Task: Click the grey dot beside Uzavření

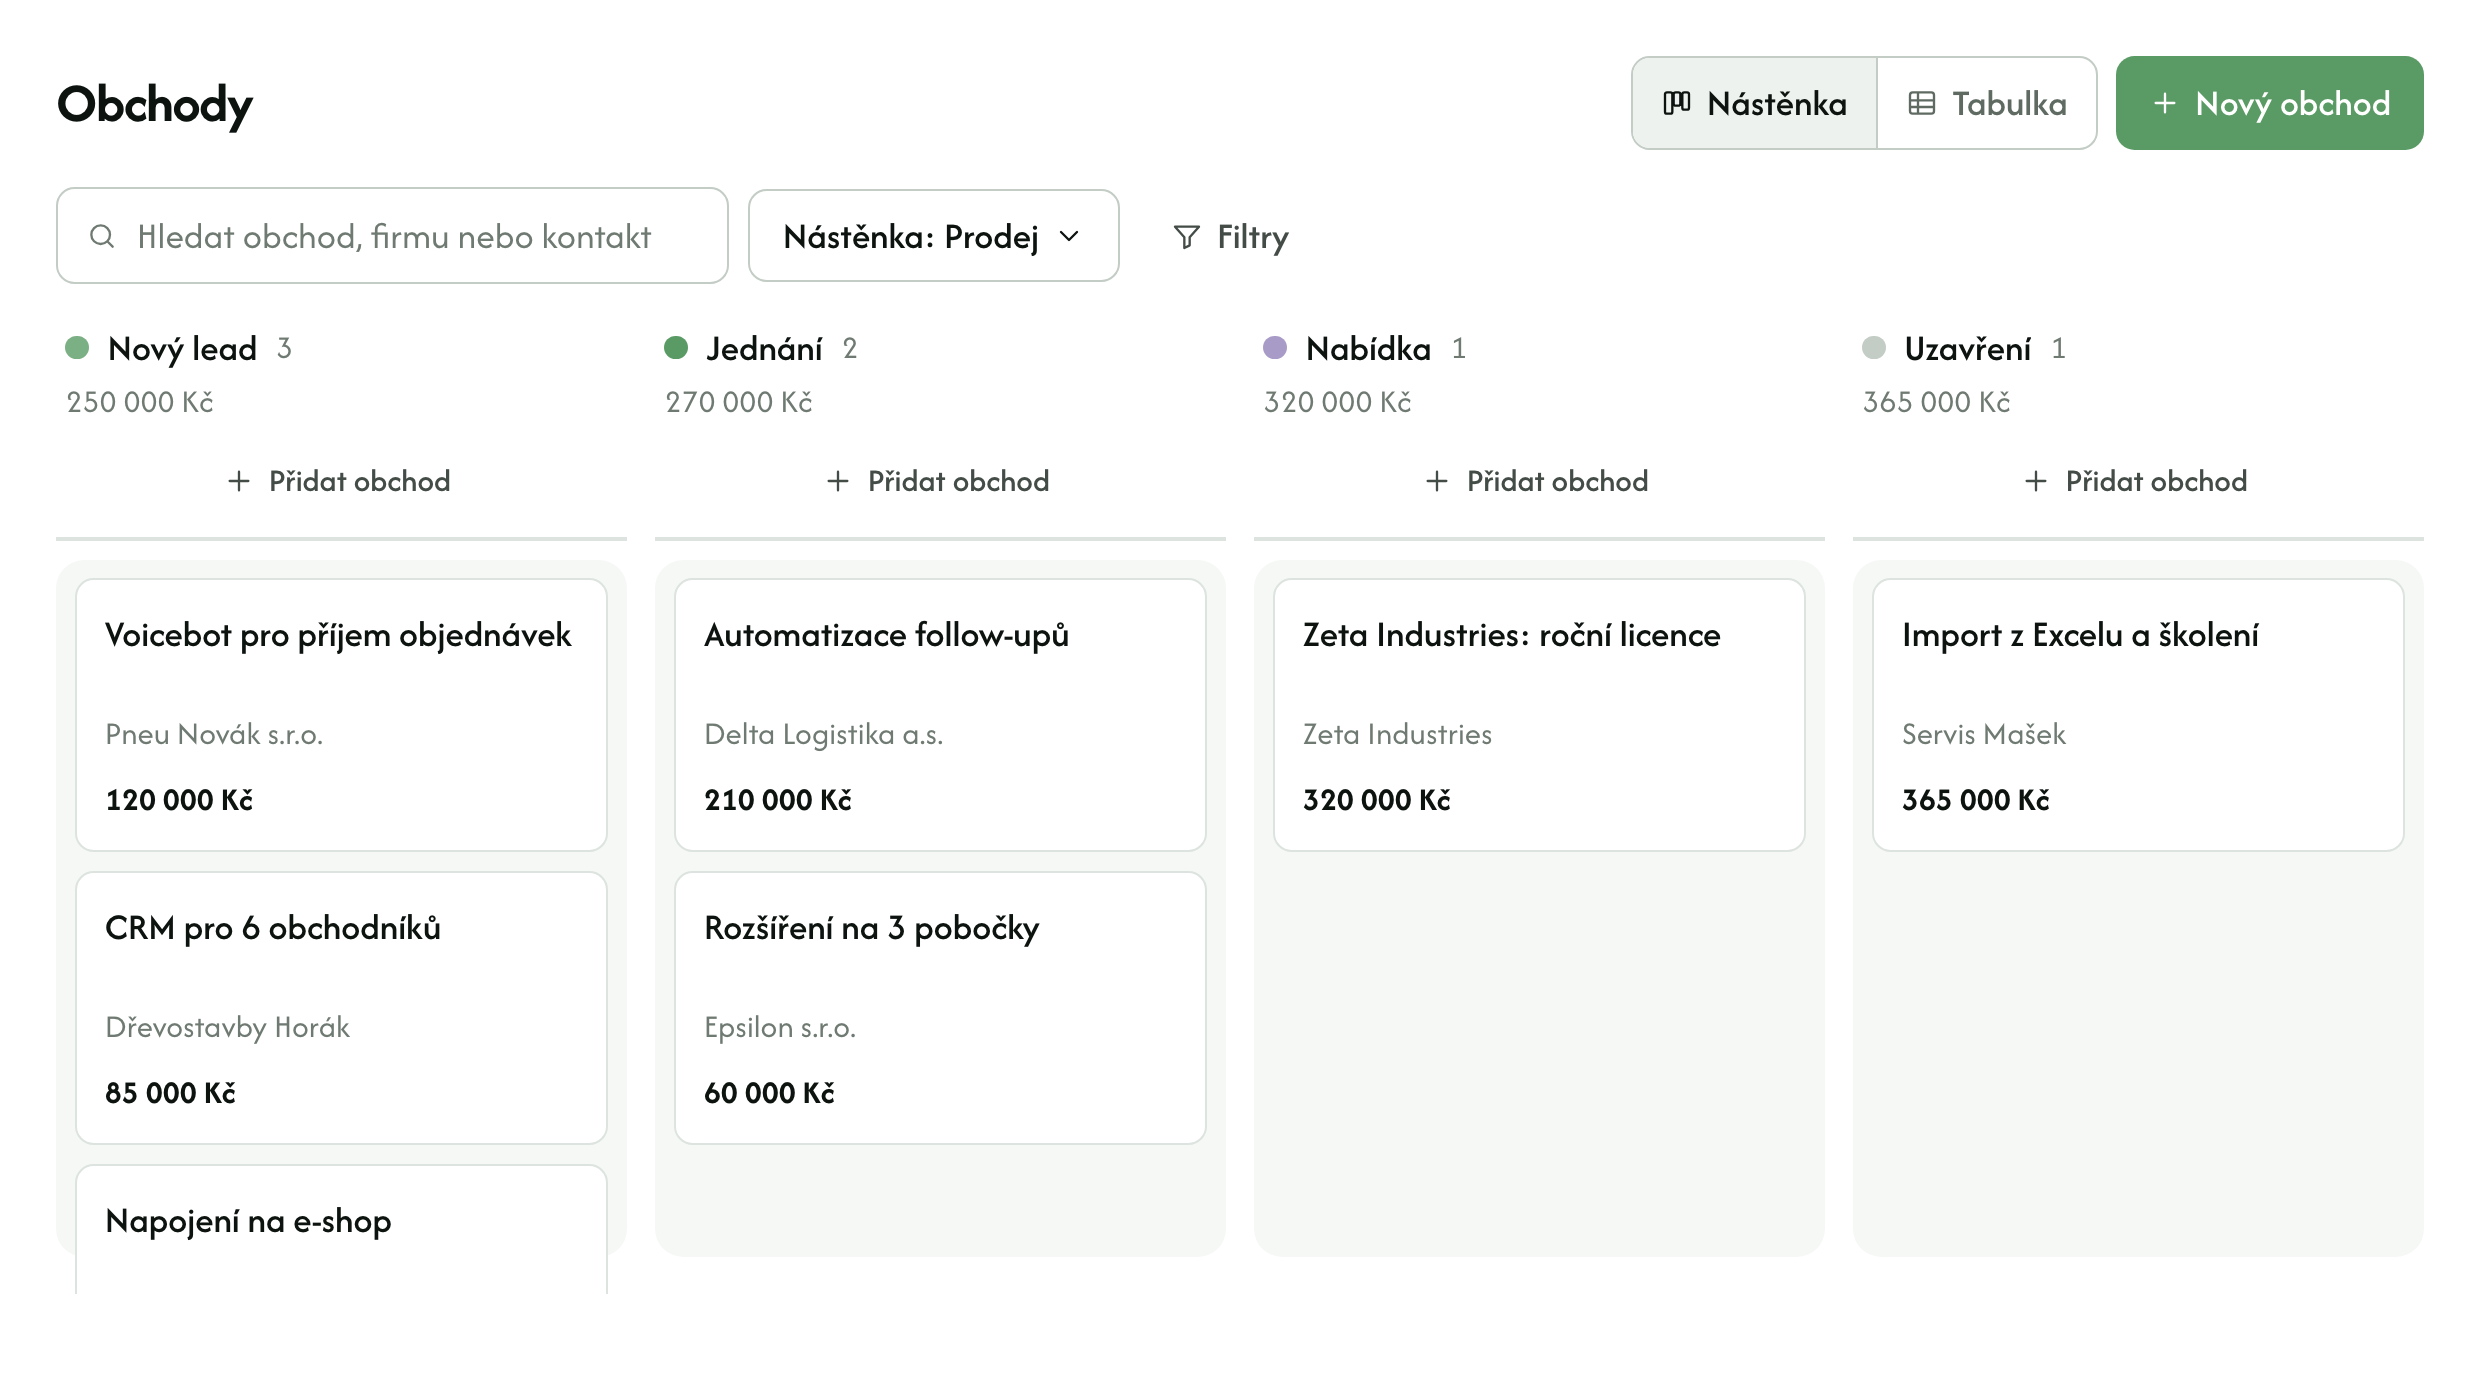Action: 1874,347
